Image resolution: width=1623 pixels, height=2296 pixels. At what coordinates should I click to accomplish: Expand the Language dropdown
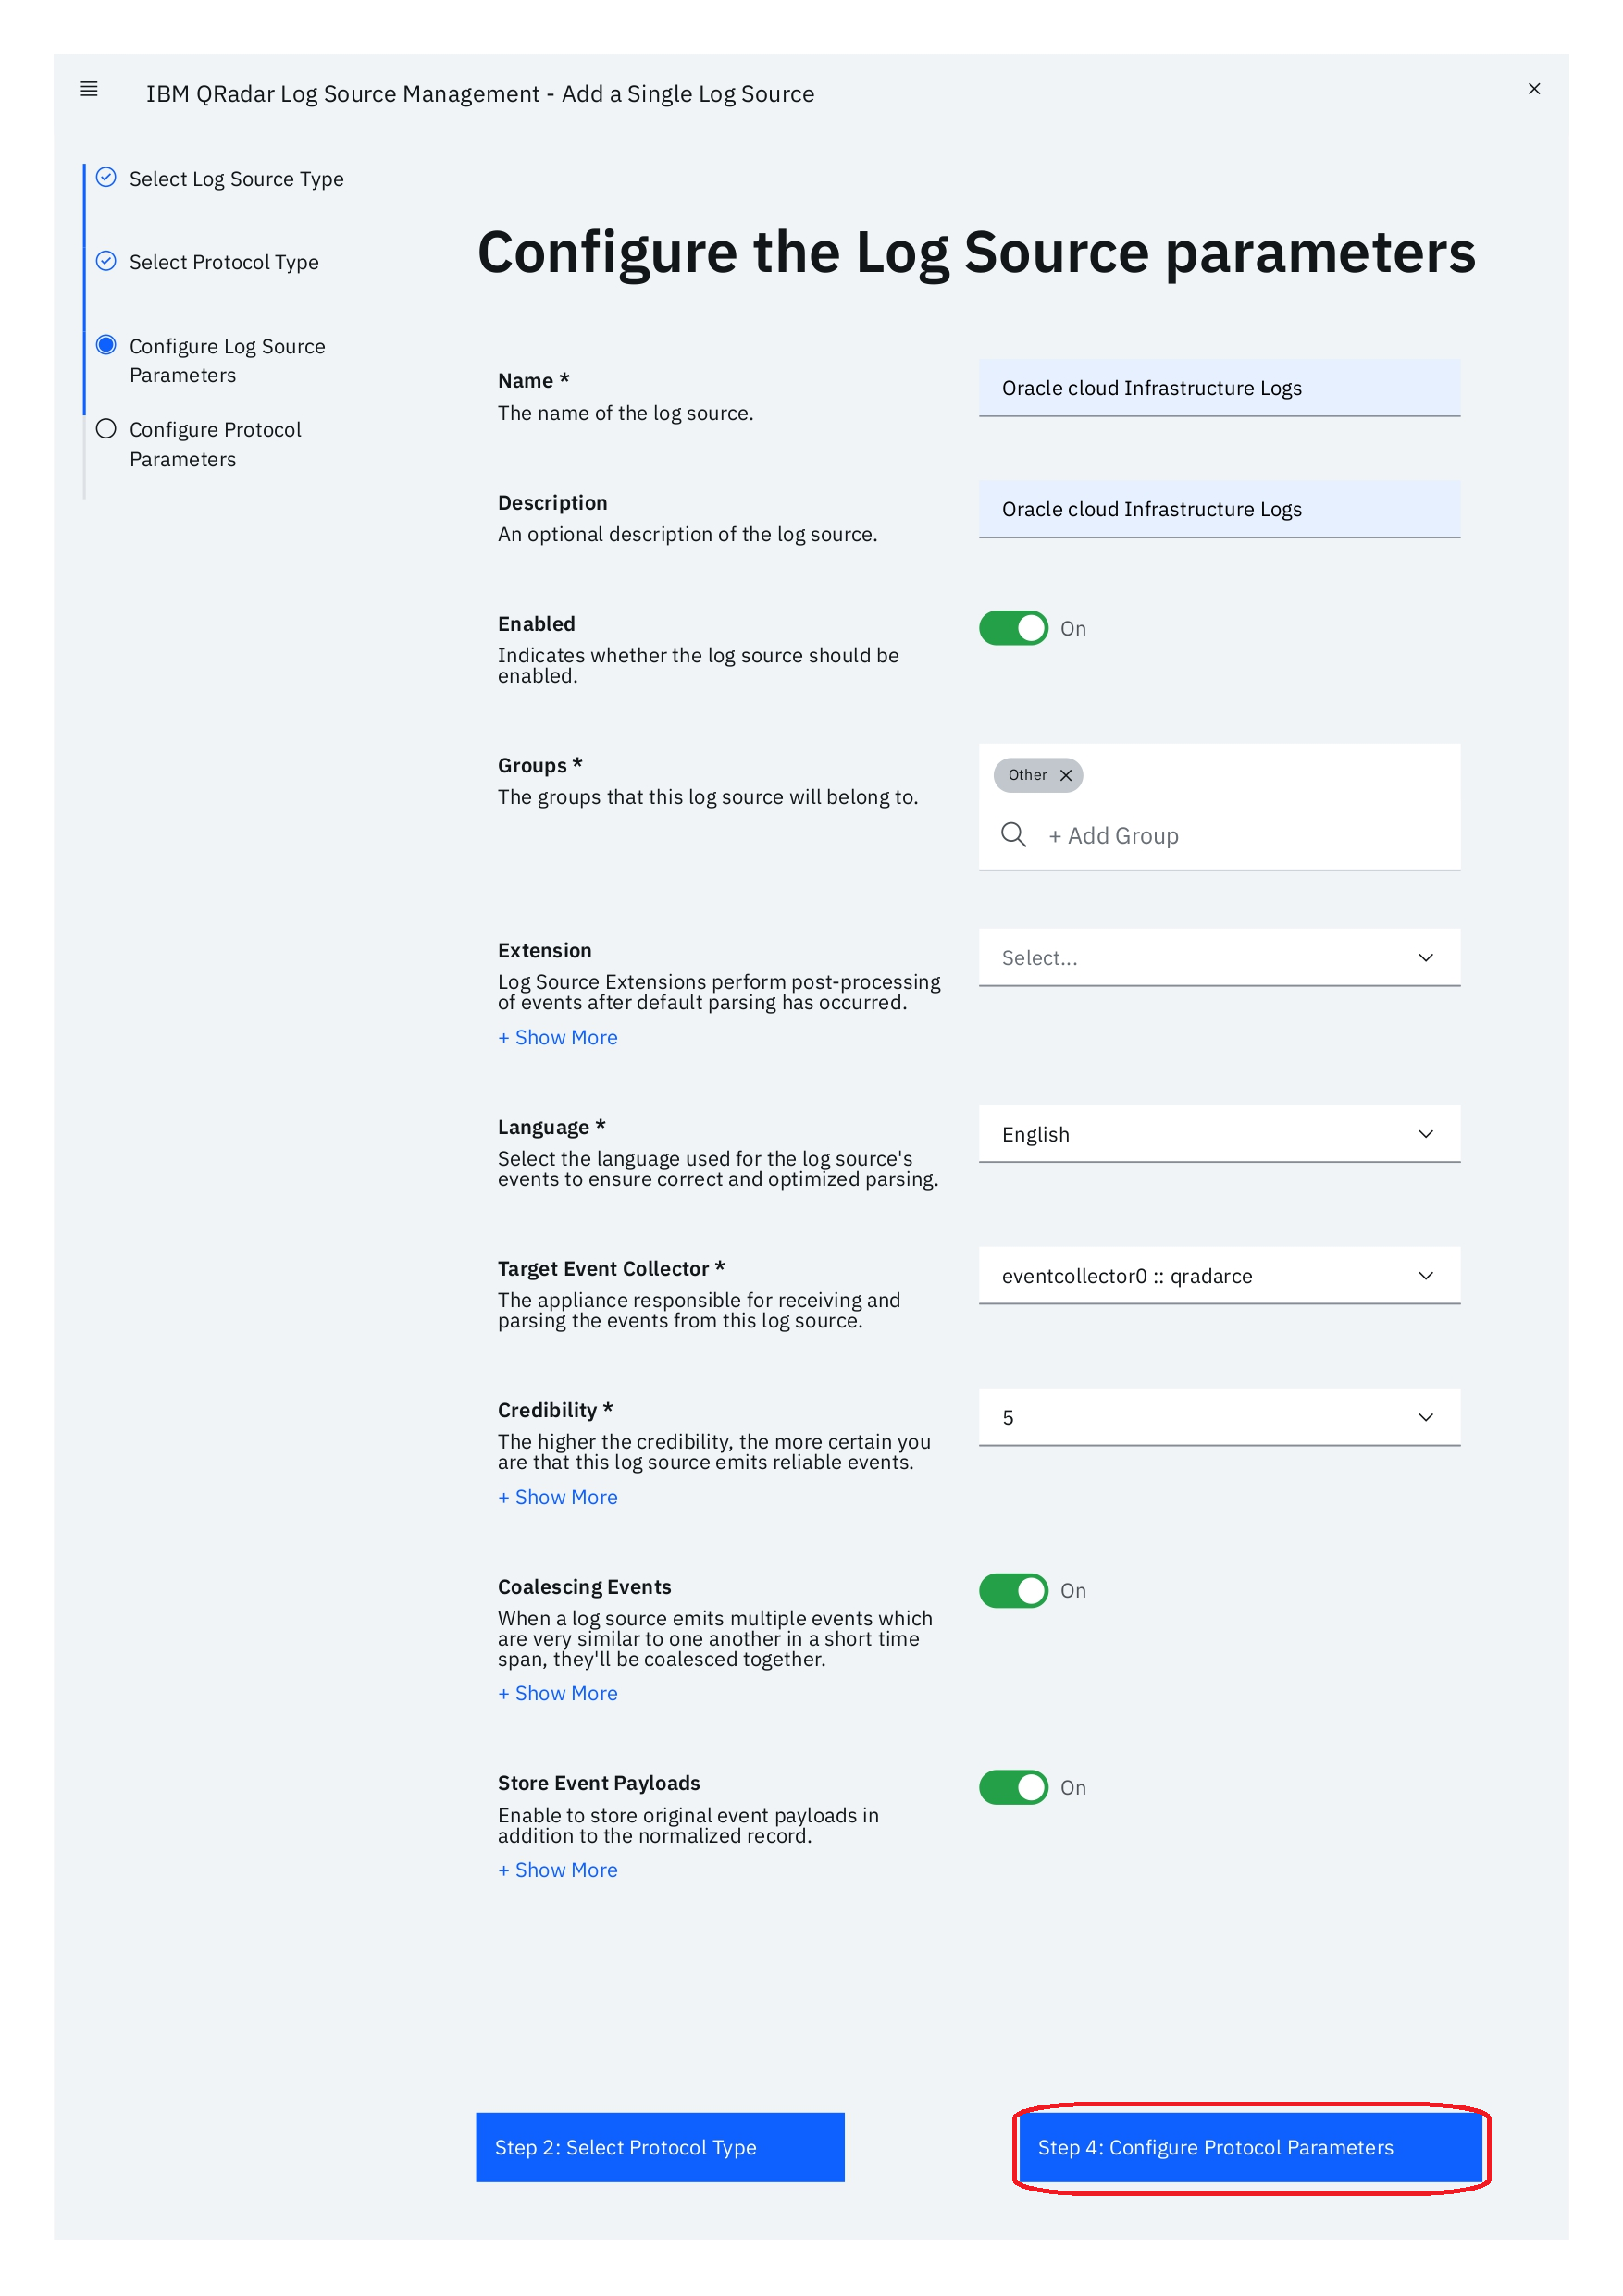point(1218,1134)
